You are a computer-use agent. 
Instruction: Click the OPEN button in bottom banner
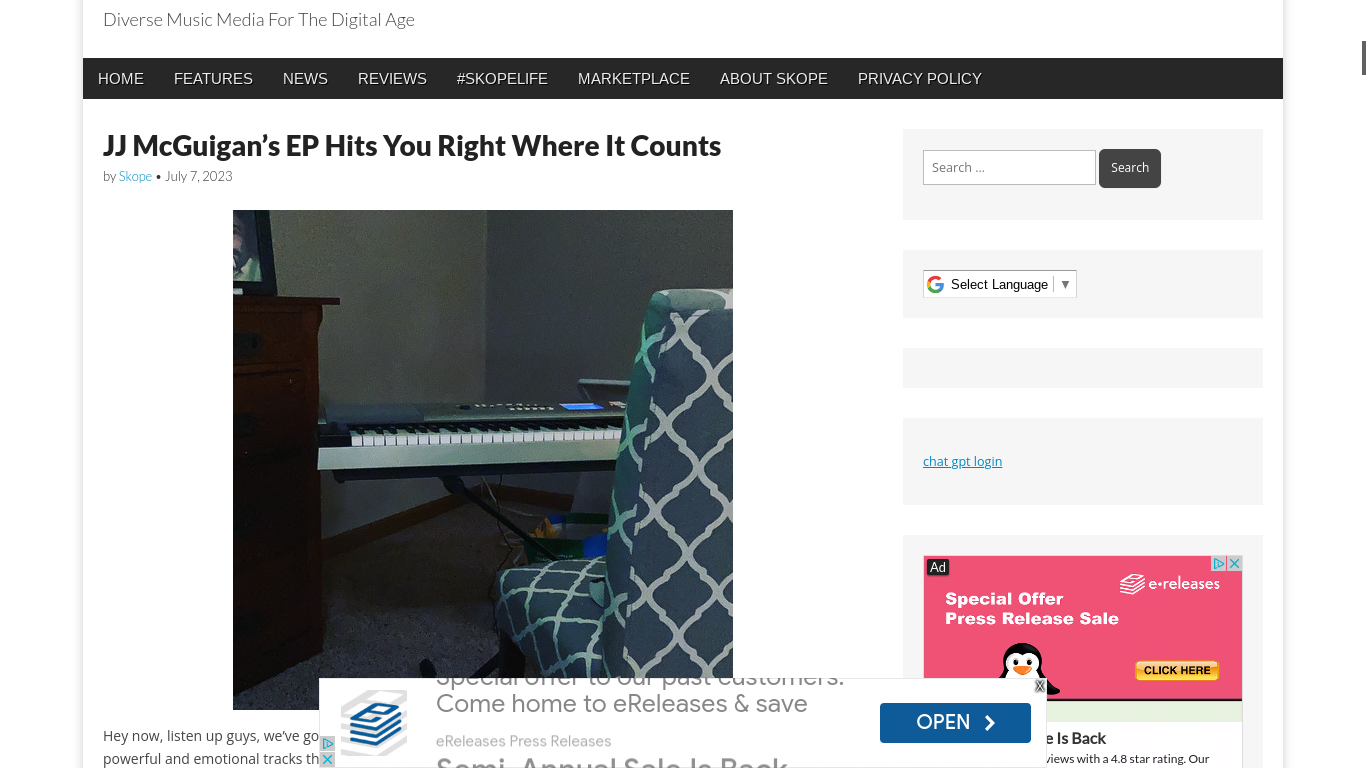[955, 723]
